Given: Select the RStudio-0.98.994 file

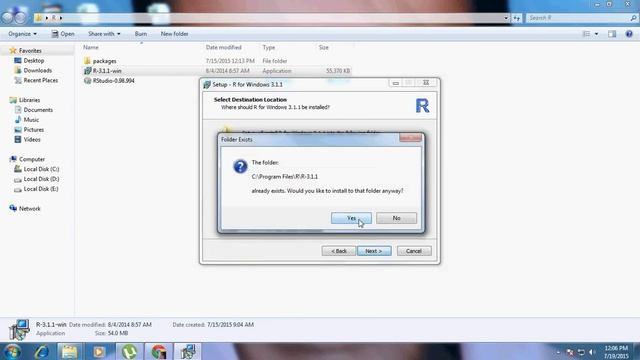Looking at the screenshot, I should pyautogui.click(x=113, y=81).
